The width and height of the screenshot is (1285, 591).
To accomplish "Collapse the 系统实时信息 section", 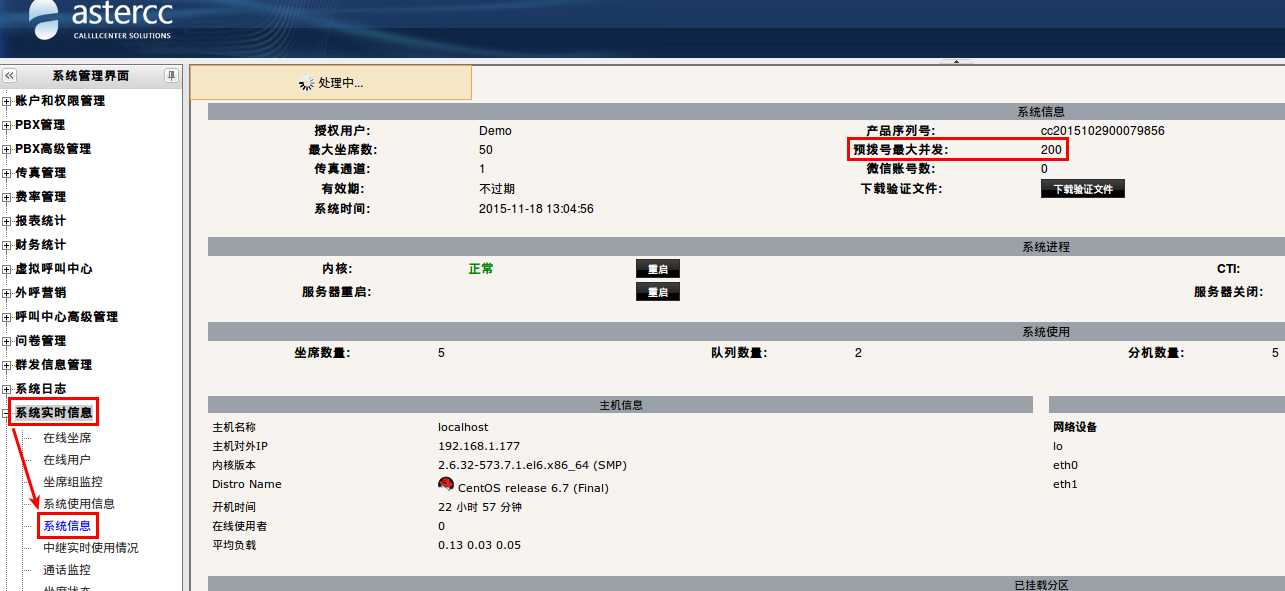I will click(7, 413).
